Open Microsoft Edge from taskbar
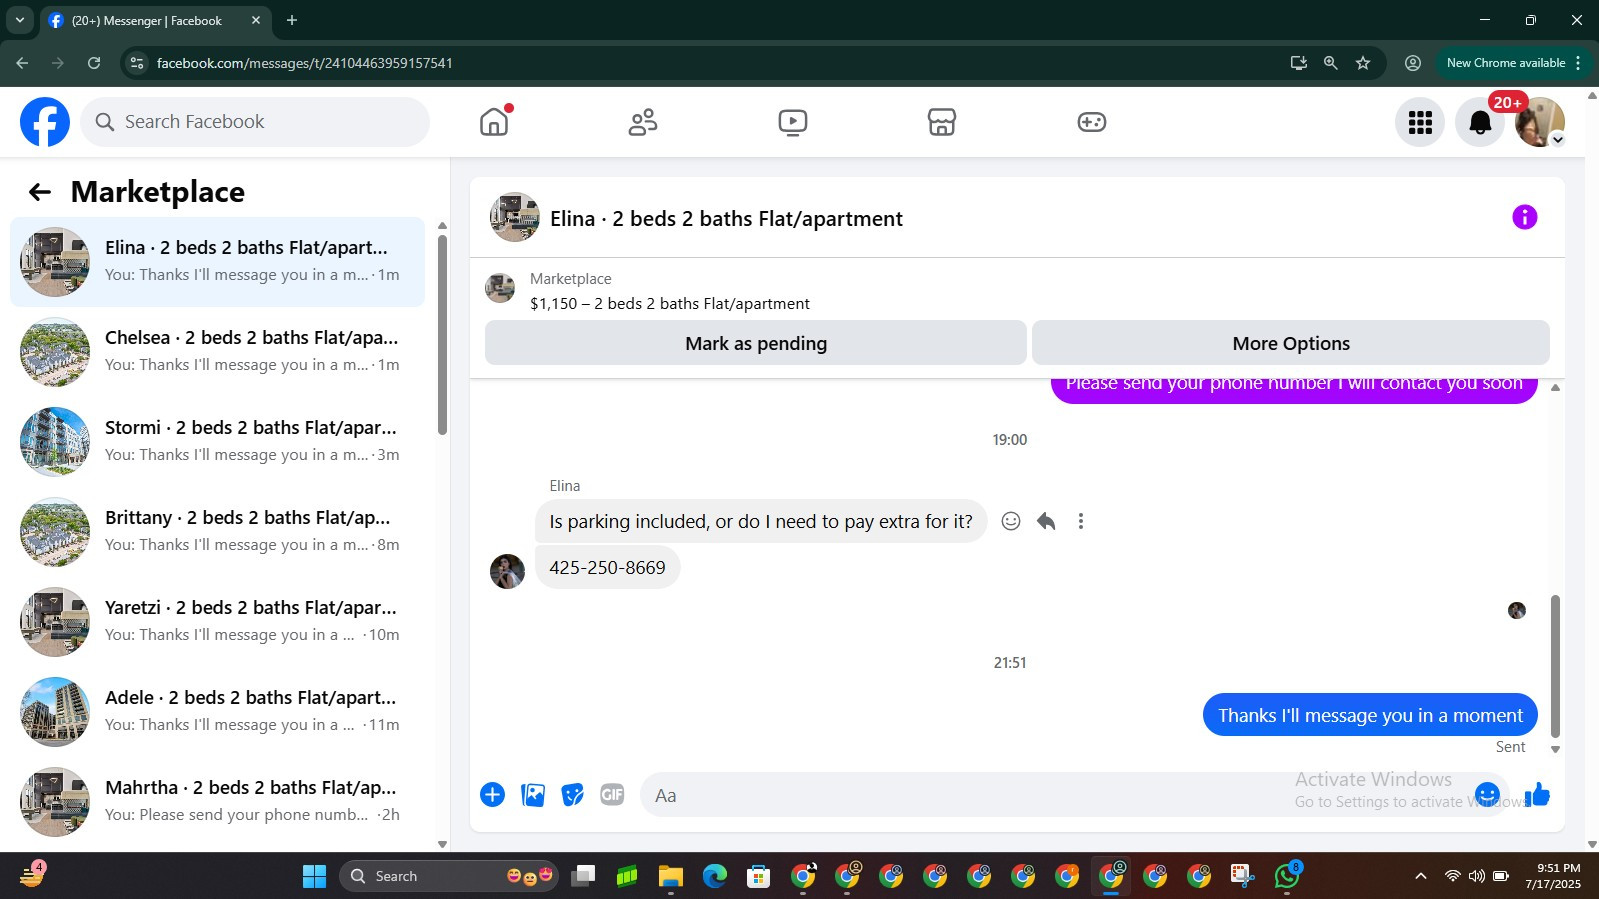Viewport: 1599px width, 899px height. tap(714, 876)
